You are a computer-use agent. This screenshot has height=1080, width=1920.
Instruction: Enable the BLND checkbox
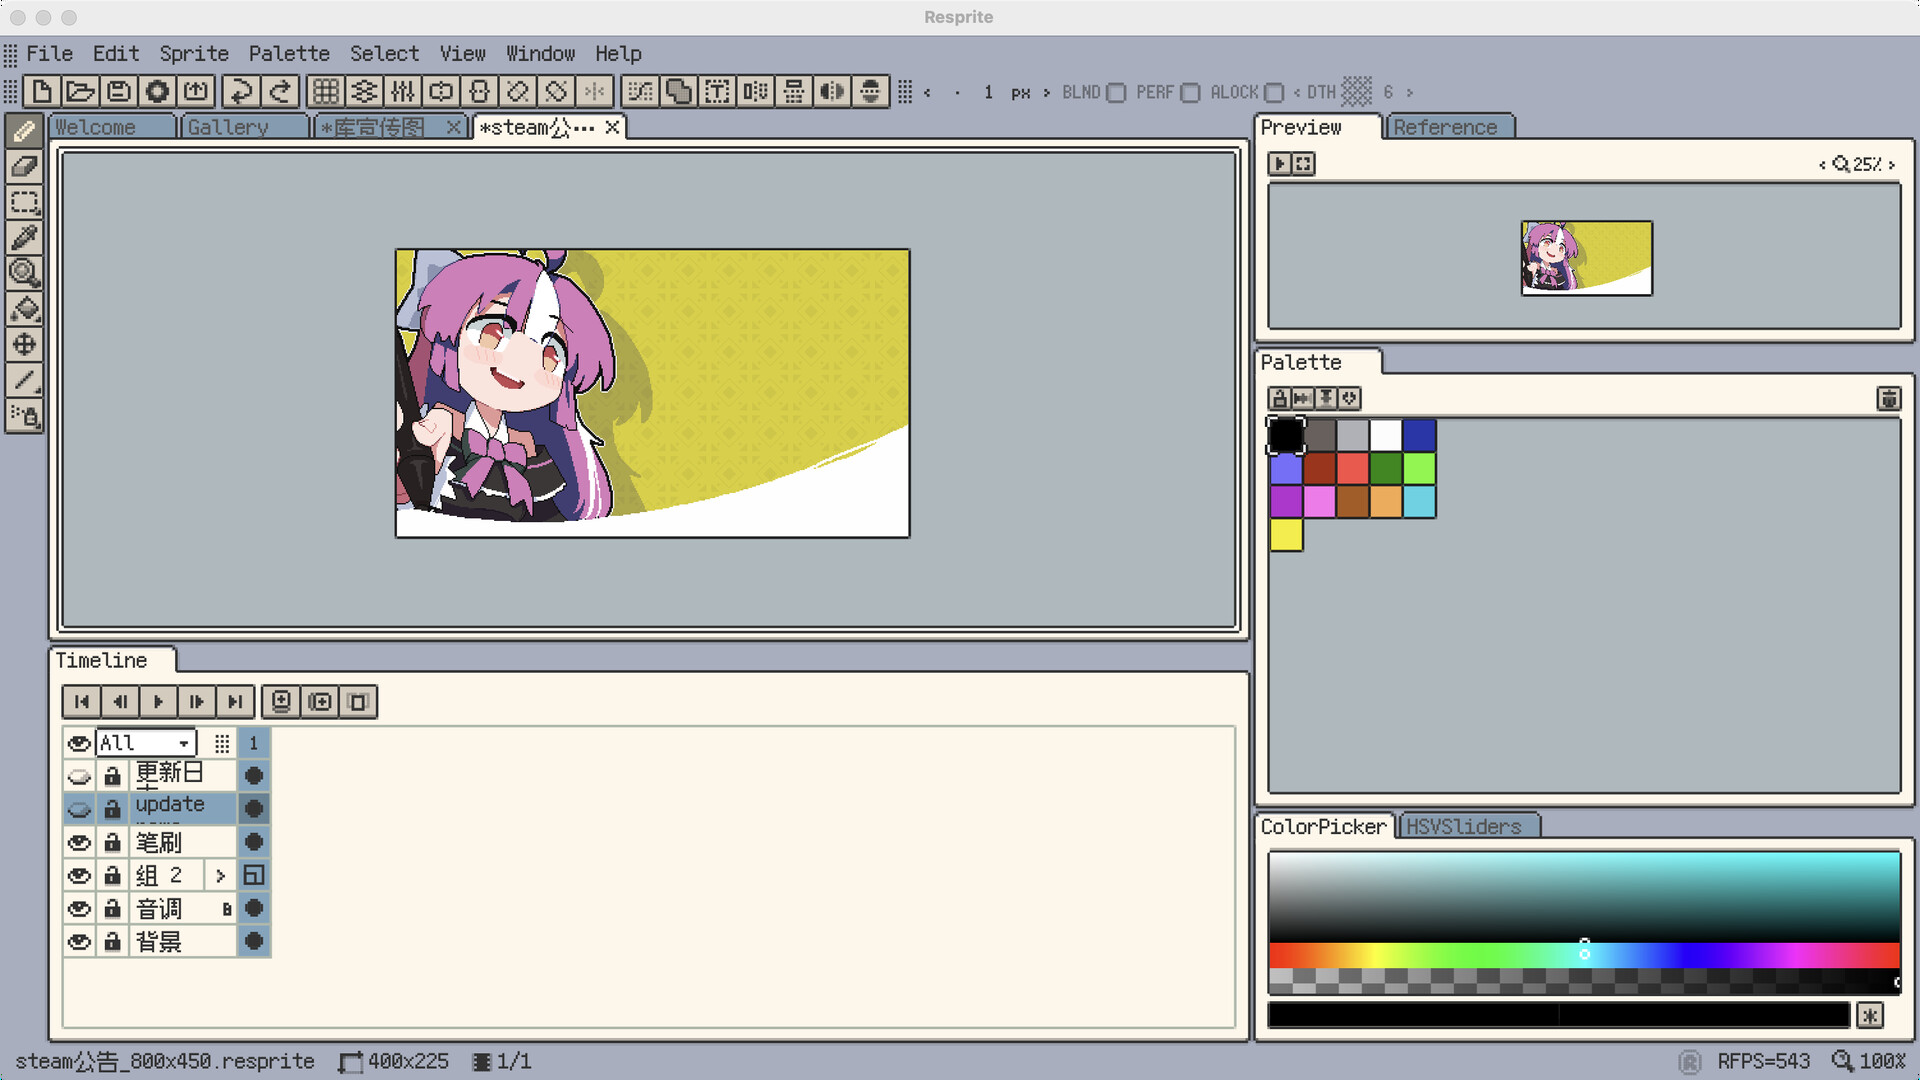(x=1117, y=93)
